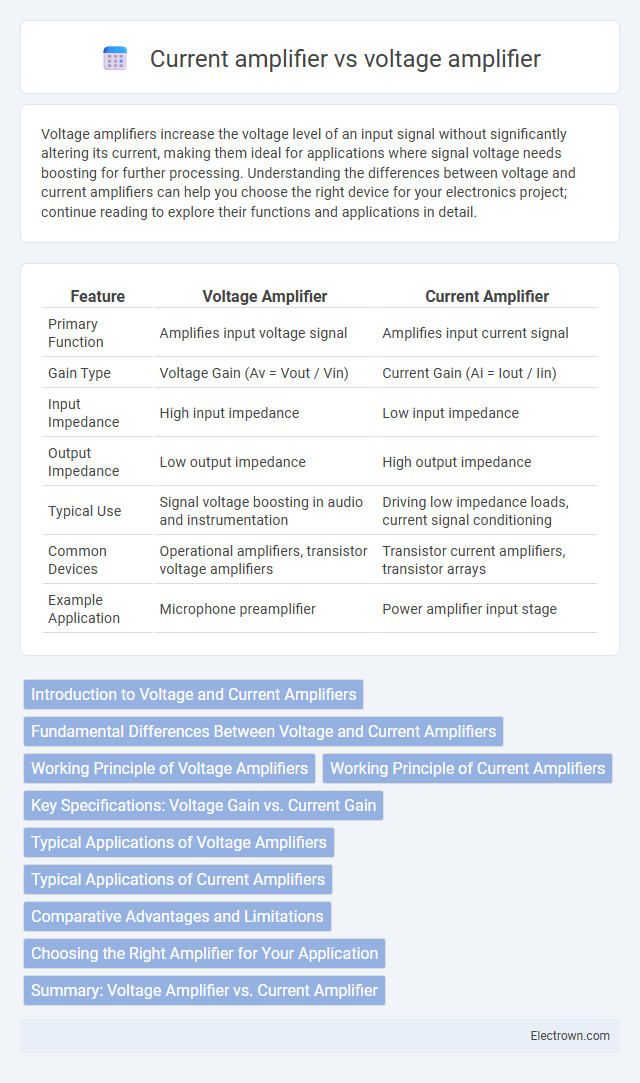Click the Current Amplifier column header
Screen dimensions: 640x1083
pyautogui.click(x=487, y=296)
